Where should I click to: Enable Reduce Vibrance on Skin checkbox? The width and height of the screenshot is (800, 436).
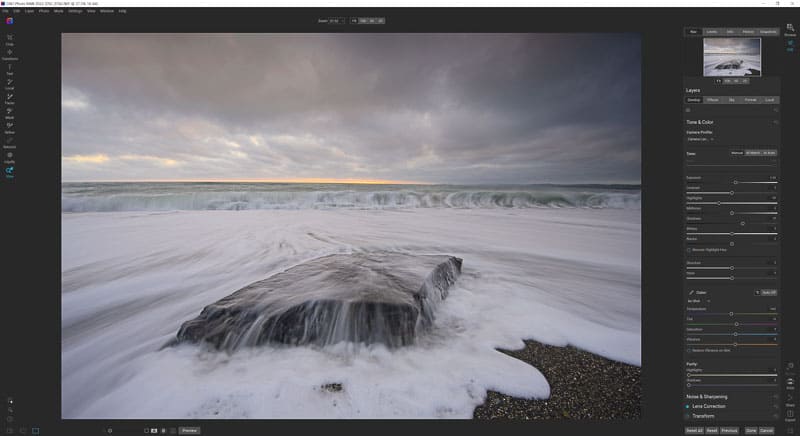689,351
